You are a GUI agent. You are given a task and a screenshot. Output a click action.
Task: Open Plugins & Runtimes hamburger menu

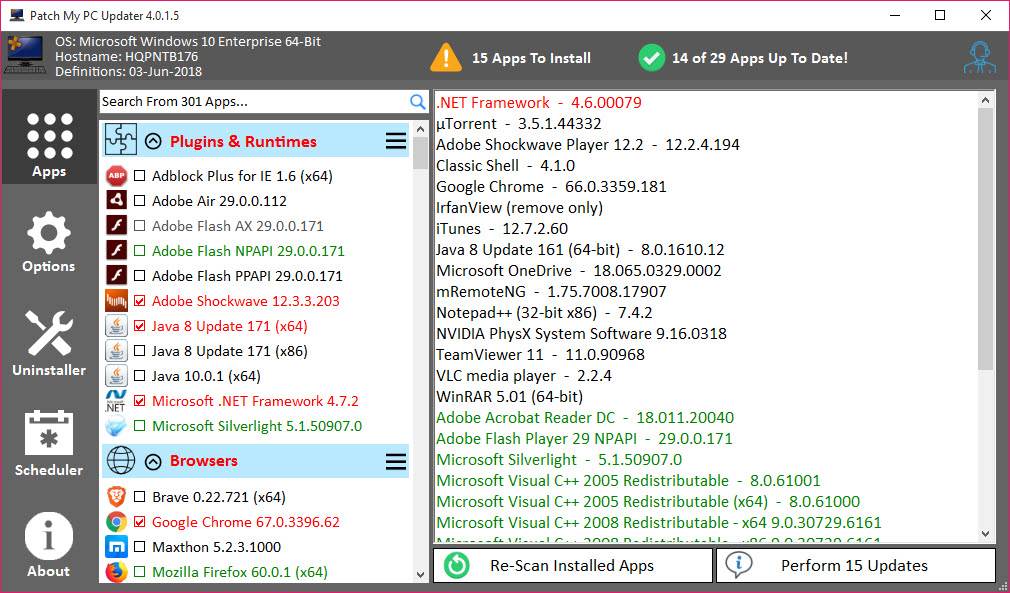(395, 141)
